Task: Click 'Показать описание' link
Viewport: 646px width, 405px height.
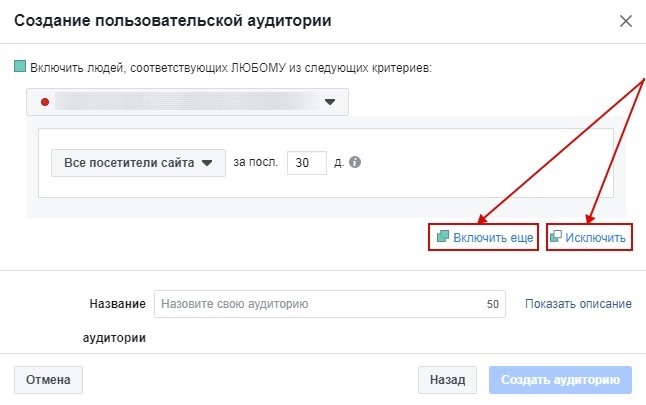Action: (x=578, y=304)
